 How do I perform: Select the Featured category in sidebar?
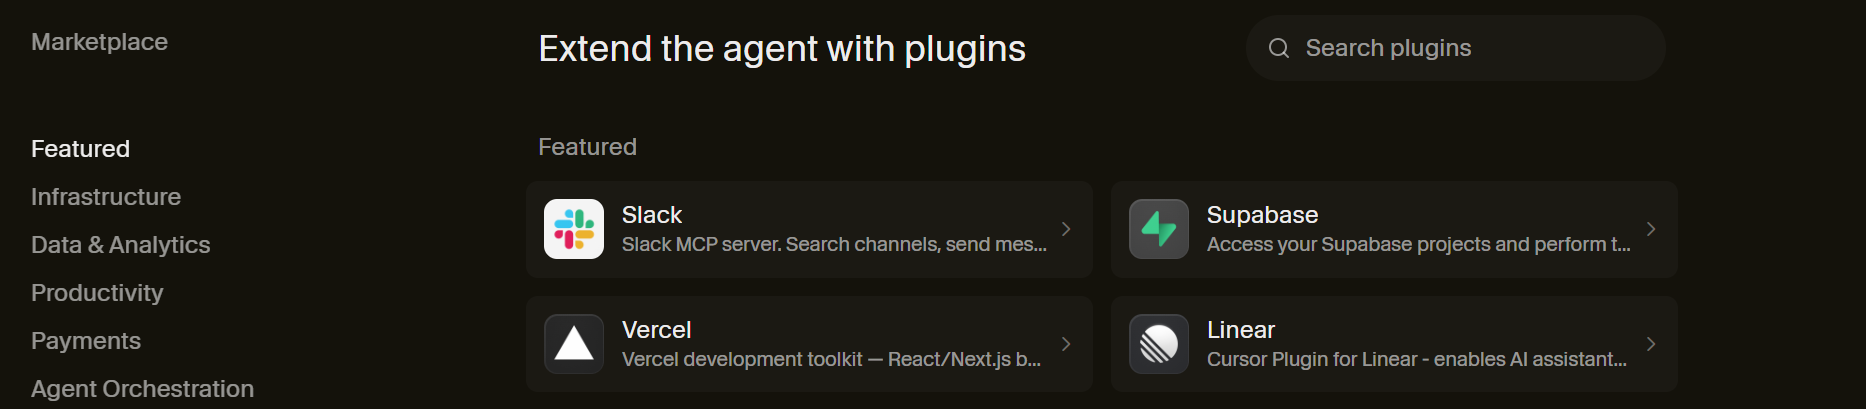point(80,149)
